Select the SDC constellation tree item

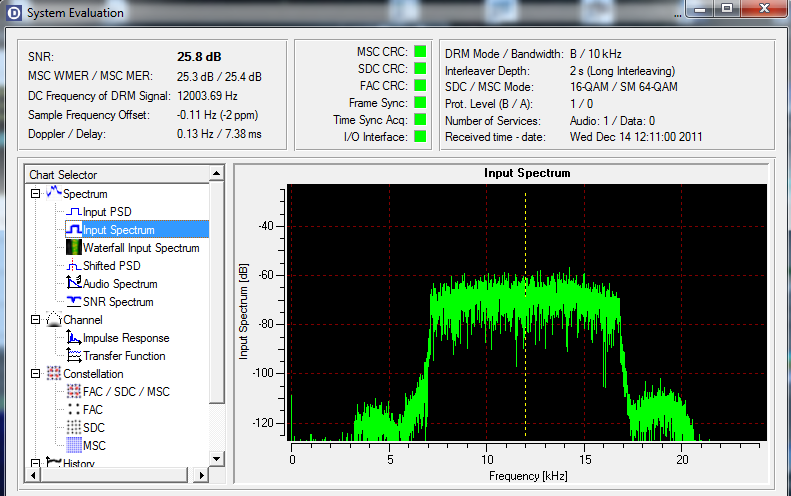(x=92, y=428)
